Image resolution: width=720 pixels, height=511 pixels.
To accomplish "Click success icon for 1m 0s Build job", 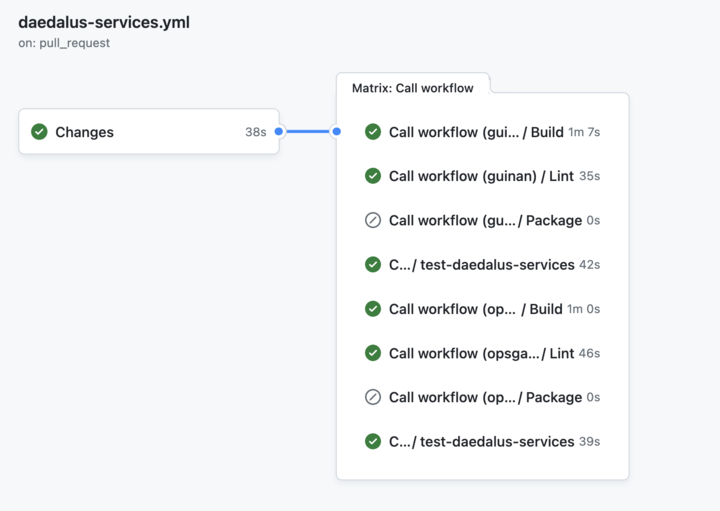I will (373, 309).
